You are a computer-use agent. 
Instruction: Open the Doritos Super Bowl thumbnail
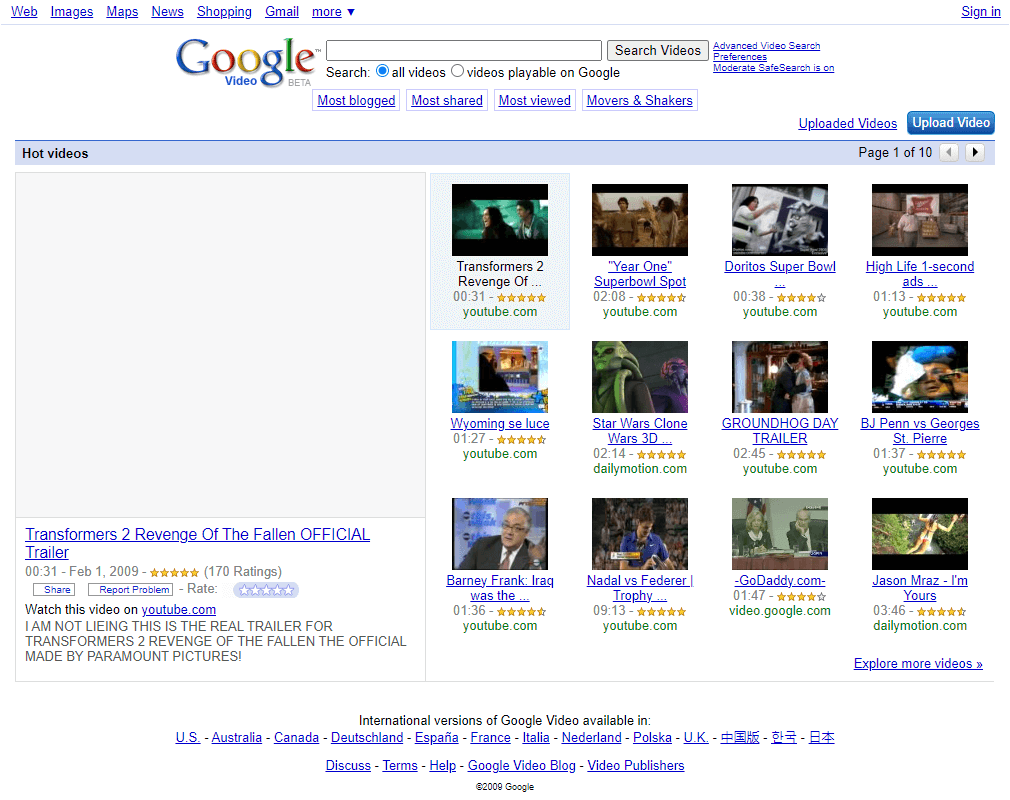(780, 220)
